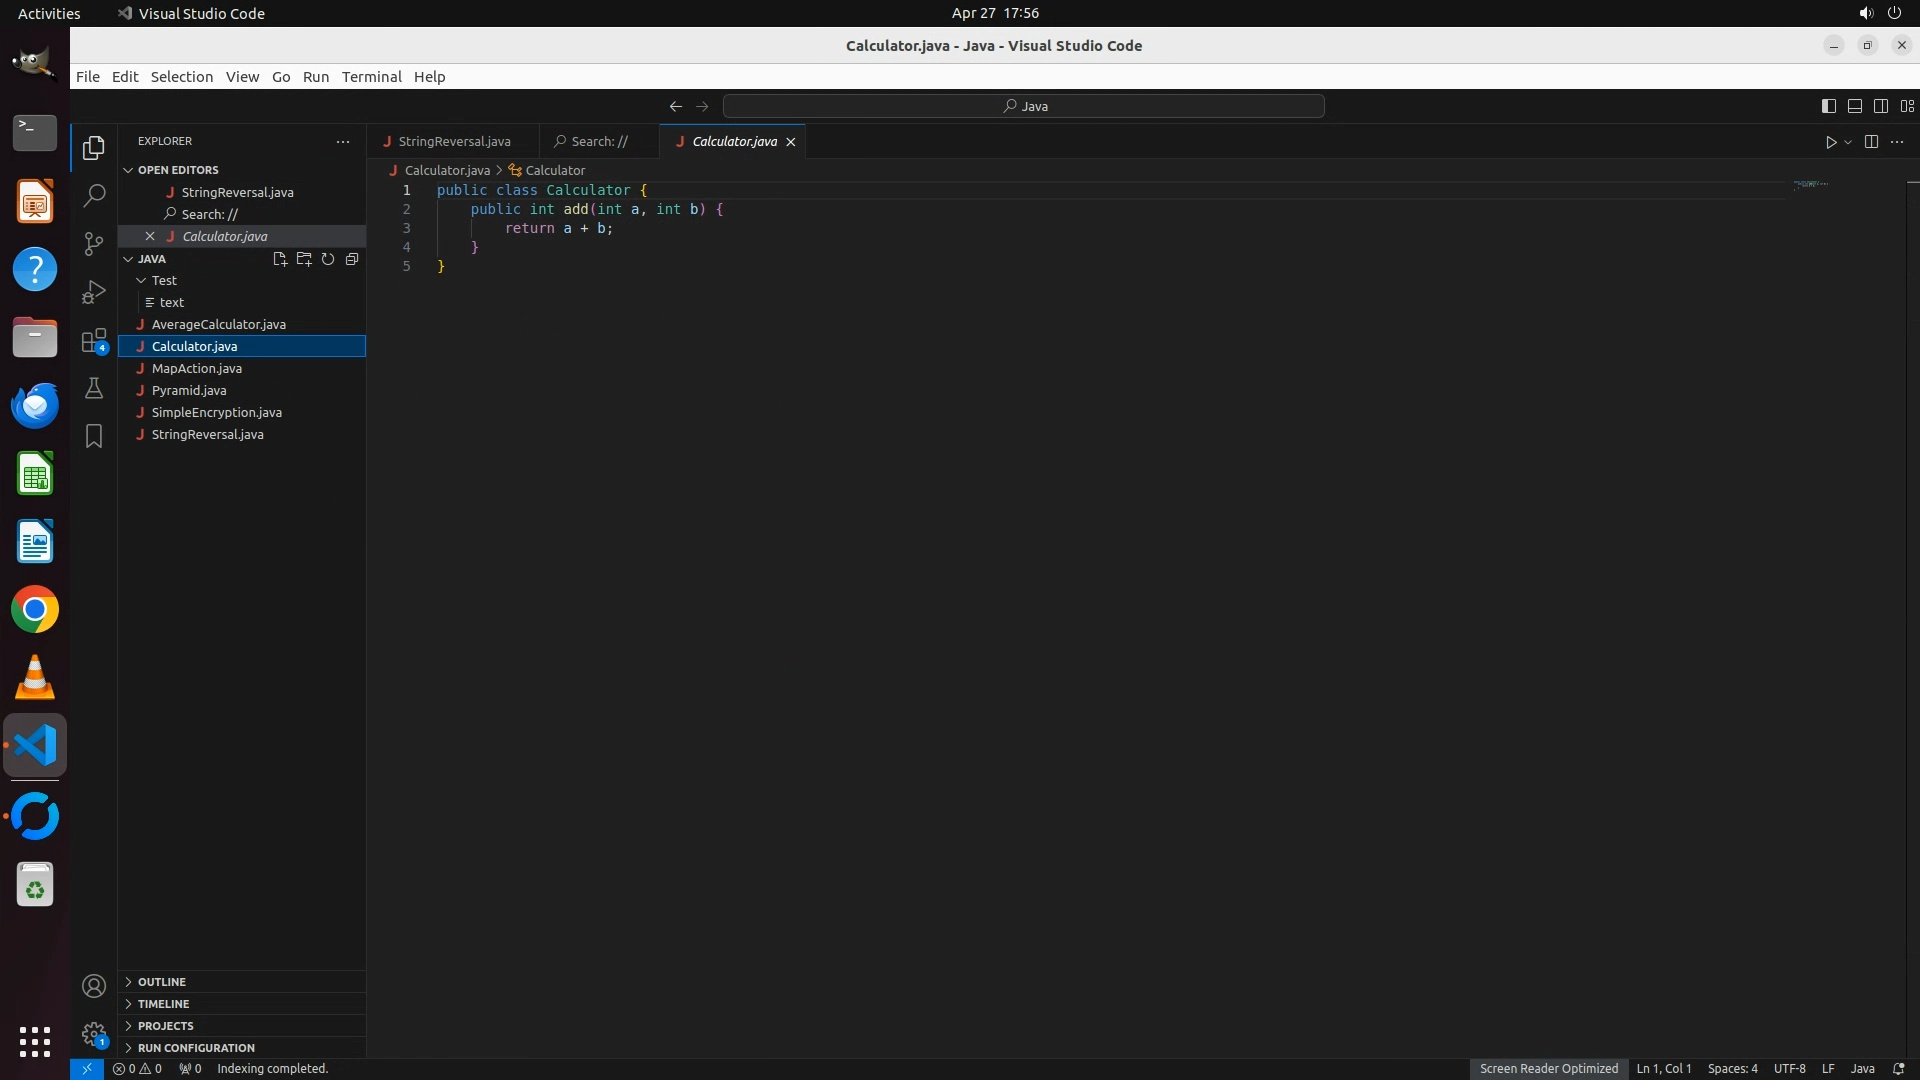Screen dimensions: 1920x1080
Task: Click Collapse Folders icon in explorer
Action: [x=352, y=259]
